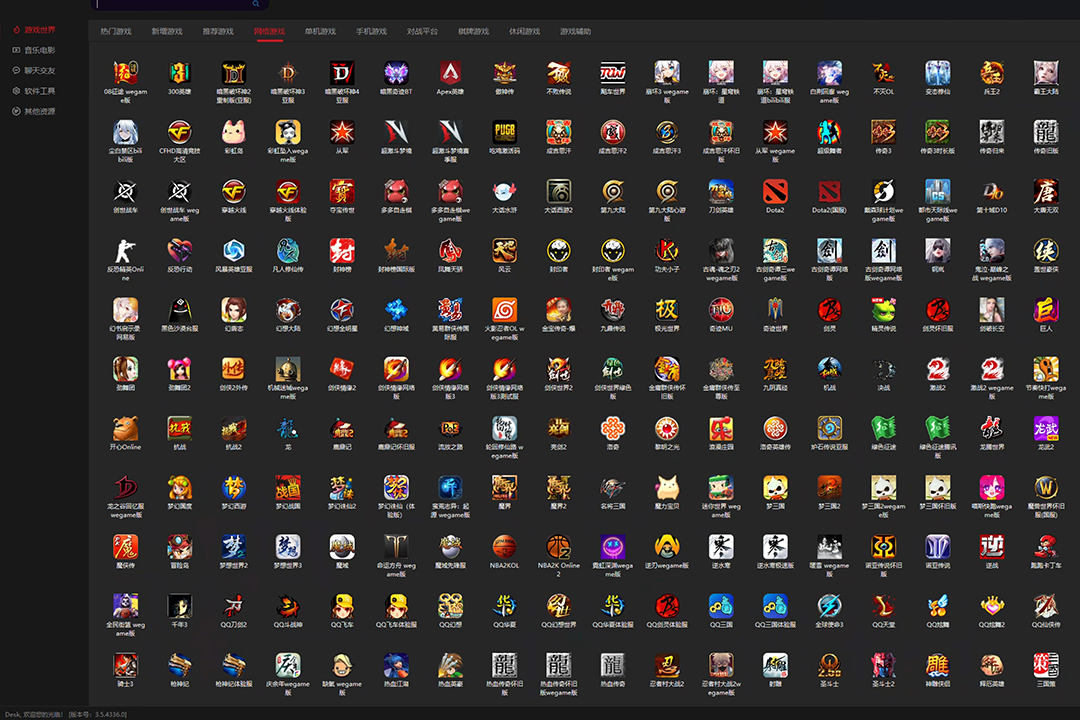The image size is (1080, 720).
Task: Launch the 彩虹岛 game icon
Action: 233,132
